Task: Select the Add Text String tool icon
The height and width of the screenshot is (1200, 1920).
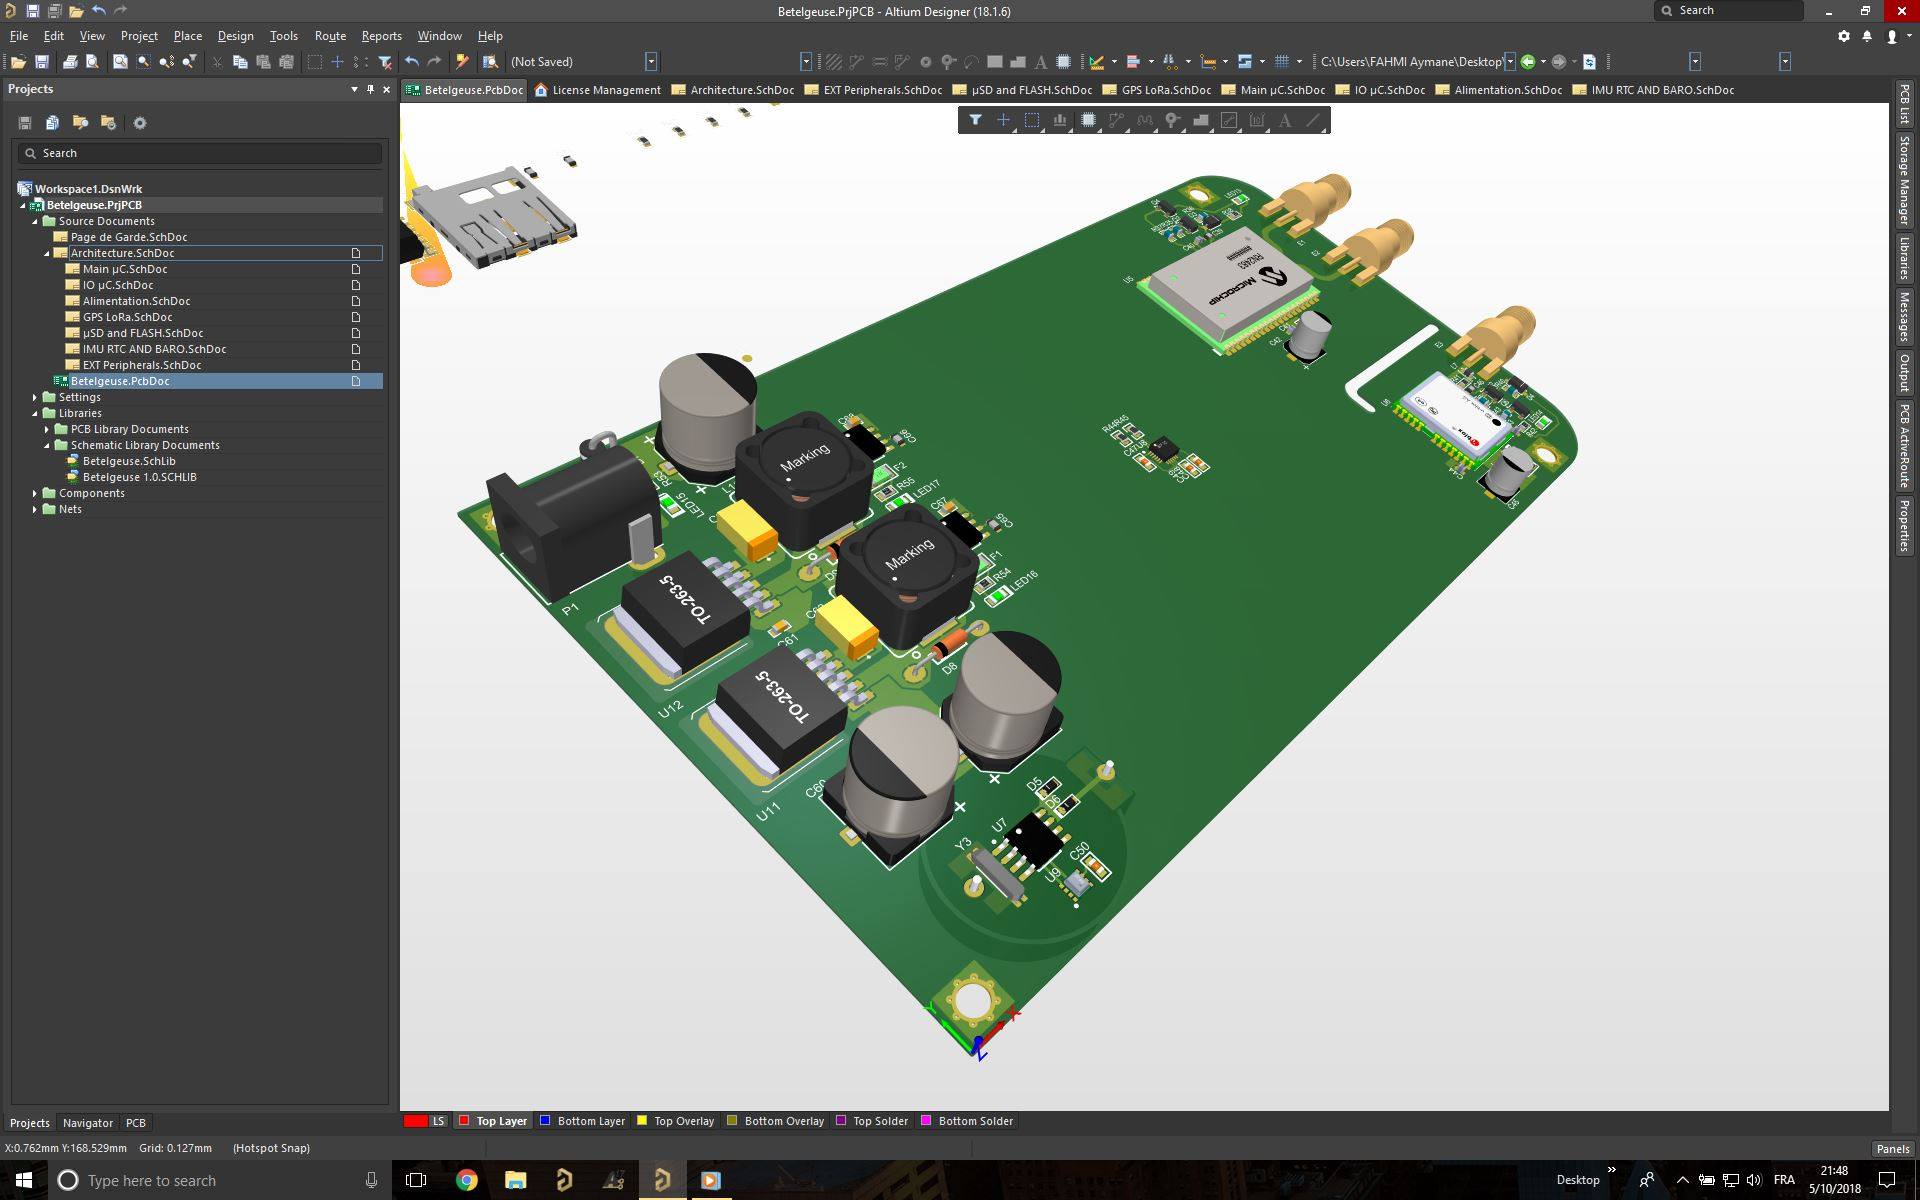Action: click(x=1284, y=120)
